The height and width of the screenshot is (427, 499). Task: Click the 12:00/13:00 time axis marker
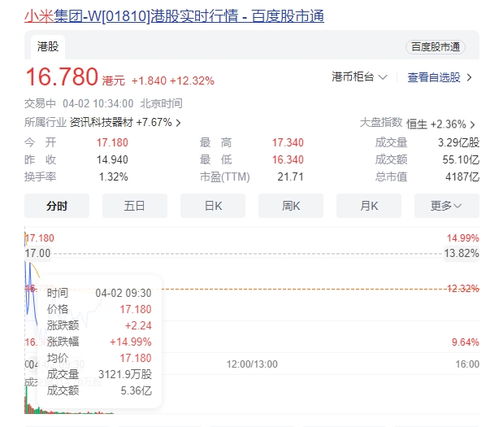[x=252, y=364]
